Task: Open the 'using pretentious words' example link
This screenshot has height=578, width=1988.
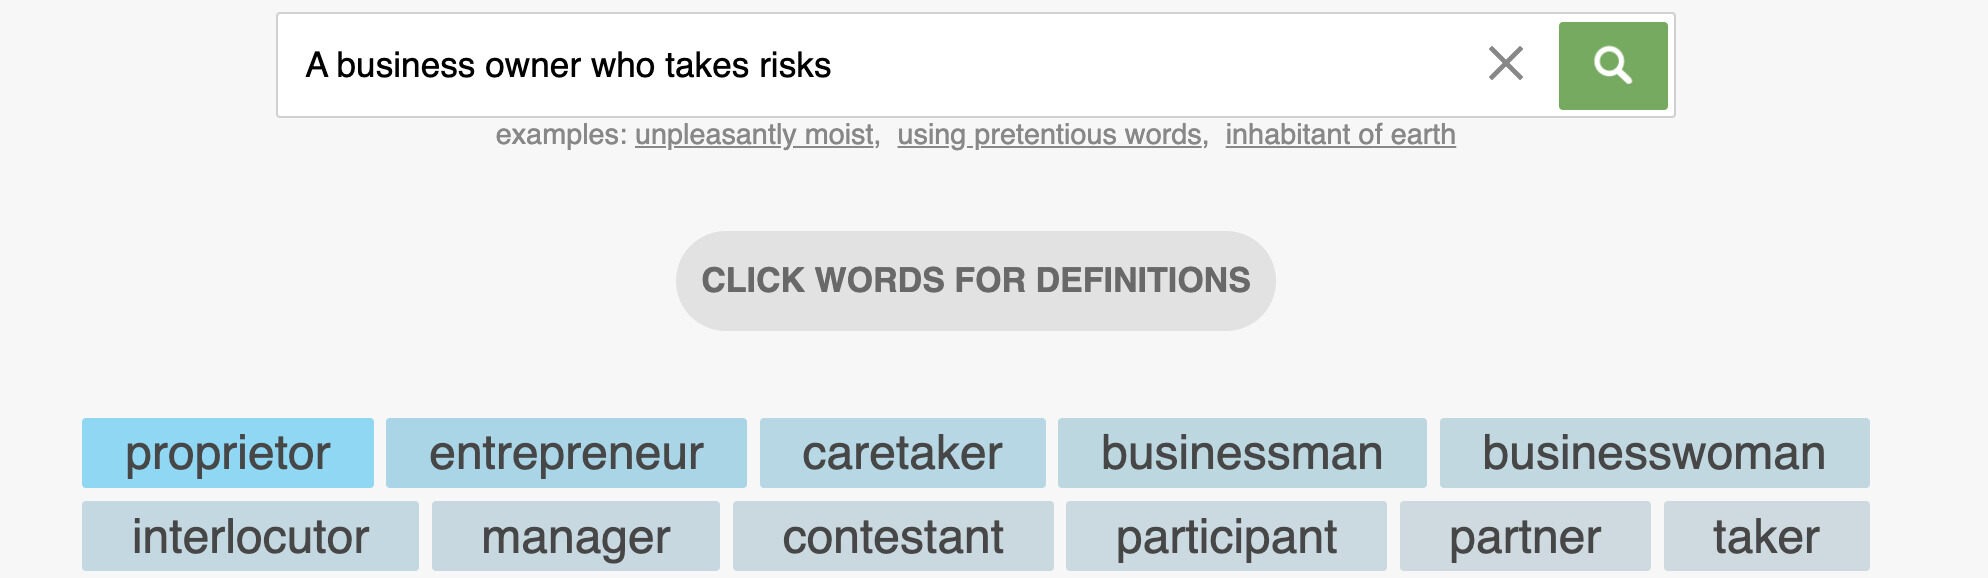Action: pos(1049,135)
